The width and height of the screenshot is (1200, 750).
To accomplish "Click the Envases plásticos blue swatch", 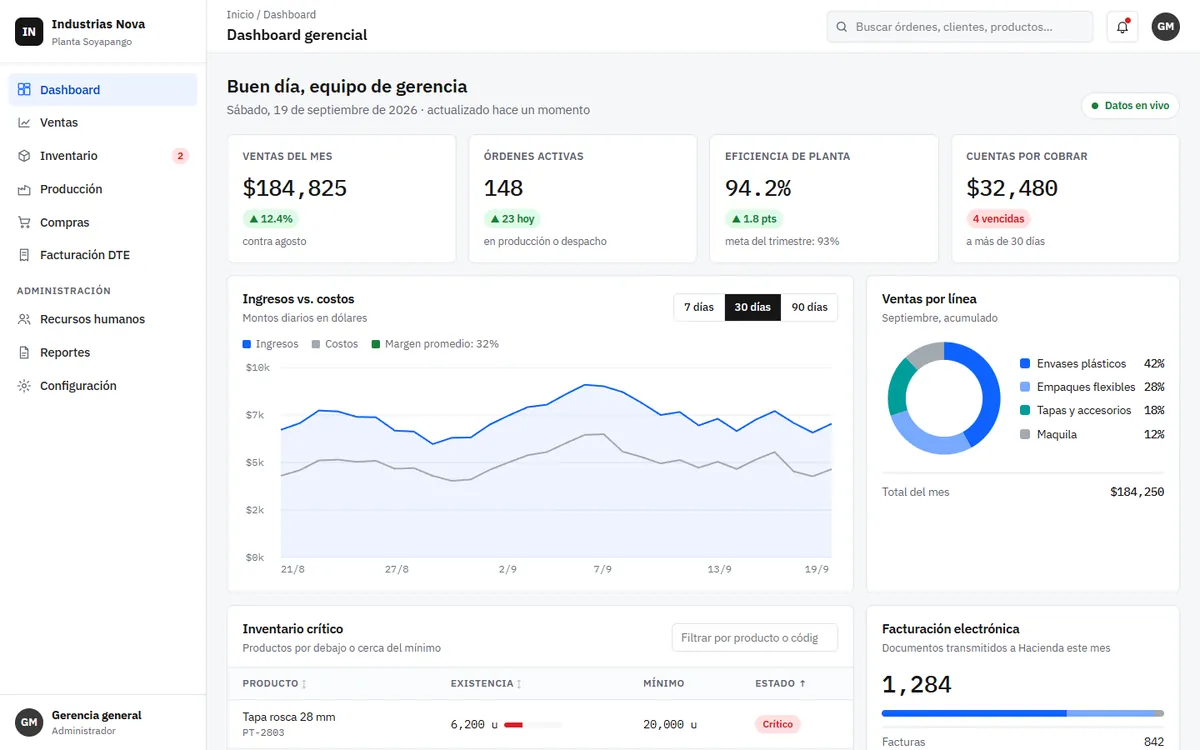I will pos(1025,364).
